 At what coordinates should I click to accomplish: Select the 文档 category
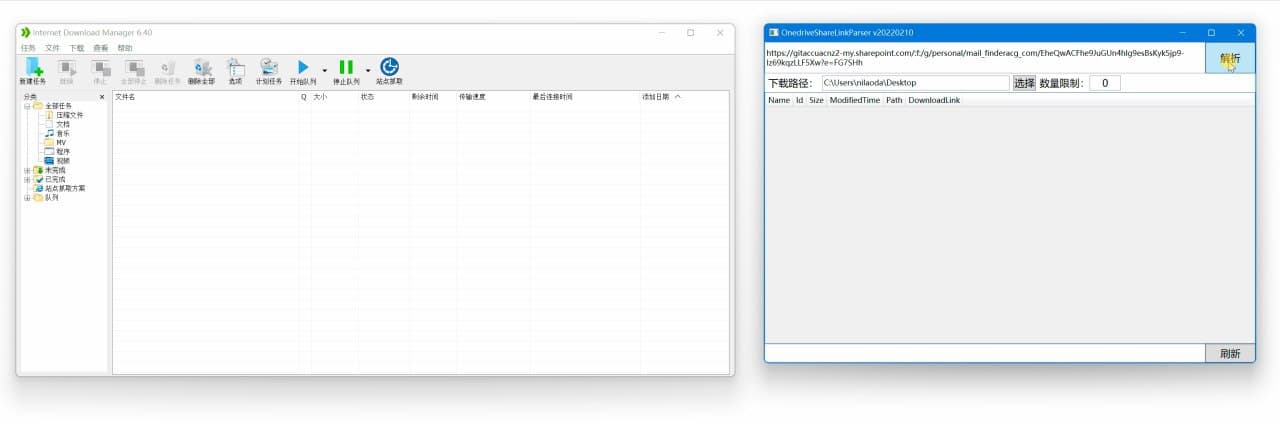point(63,124)
